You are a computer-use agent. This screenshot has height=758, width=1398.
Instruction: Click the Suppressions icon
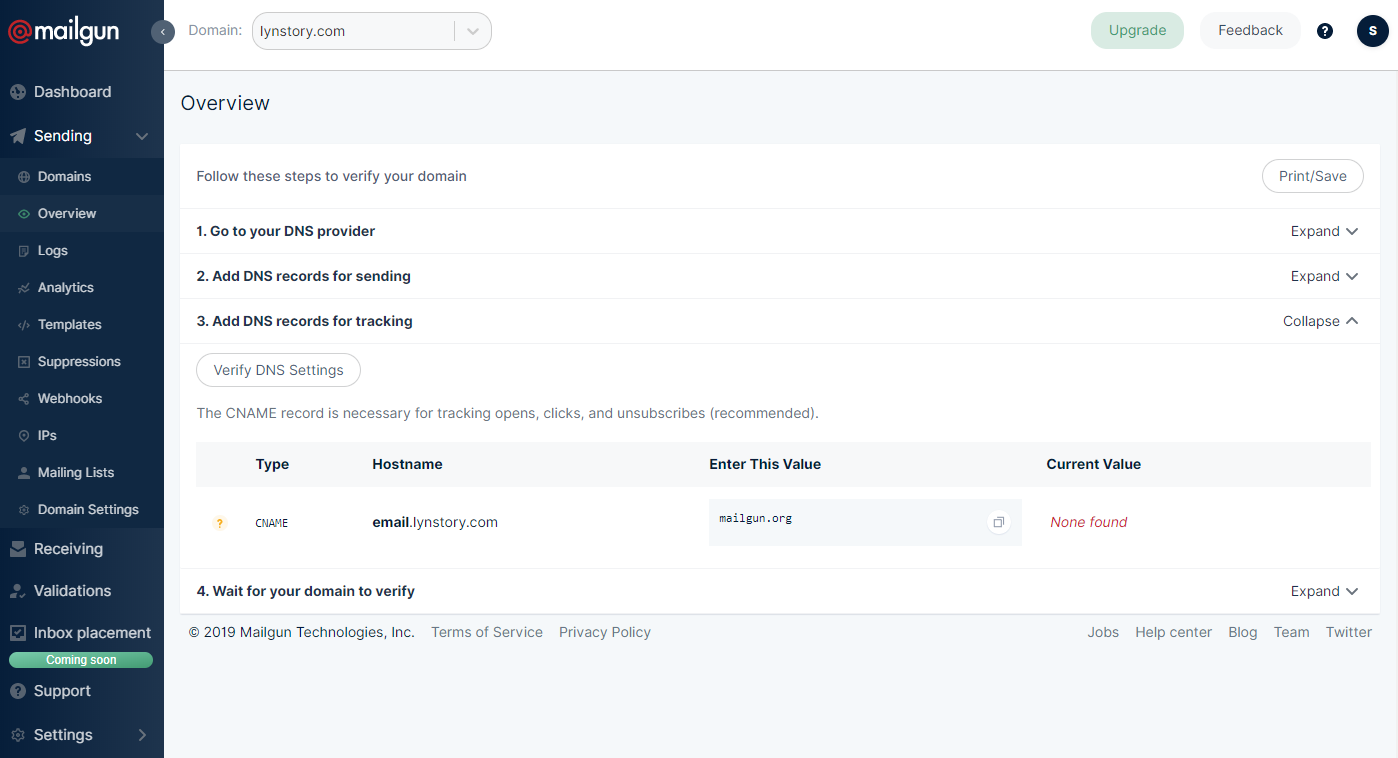point(24,362)
